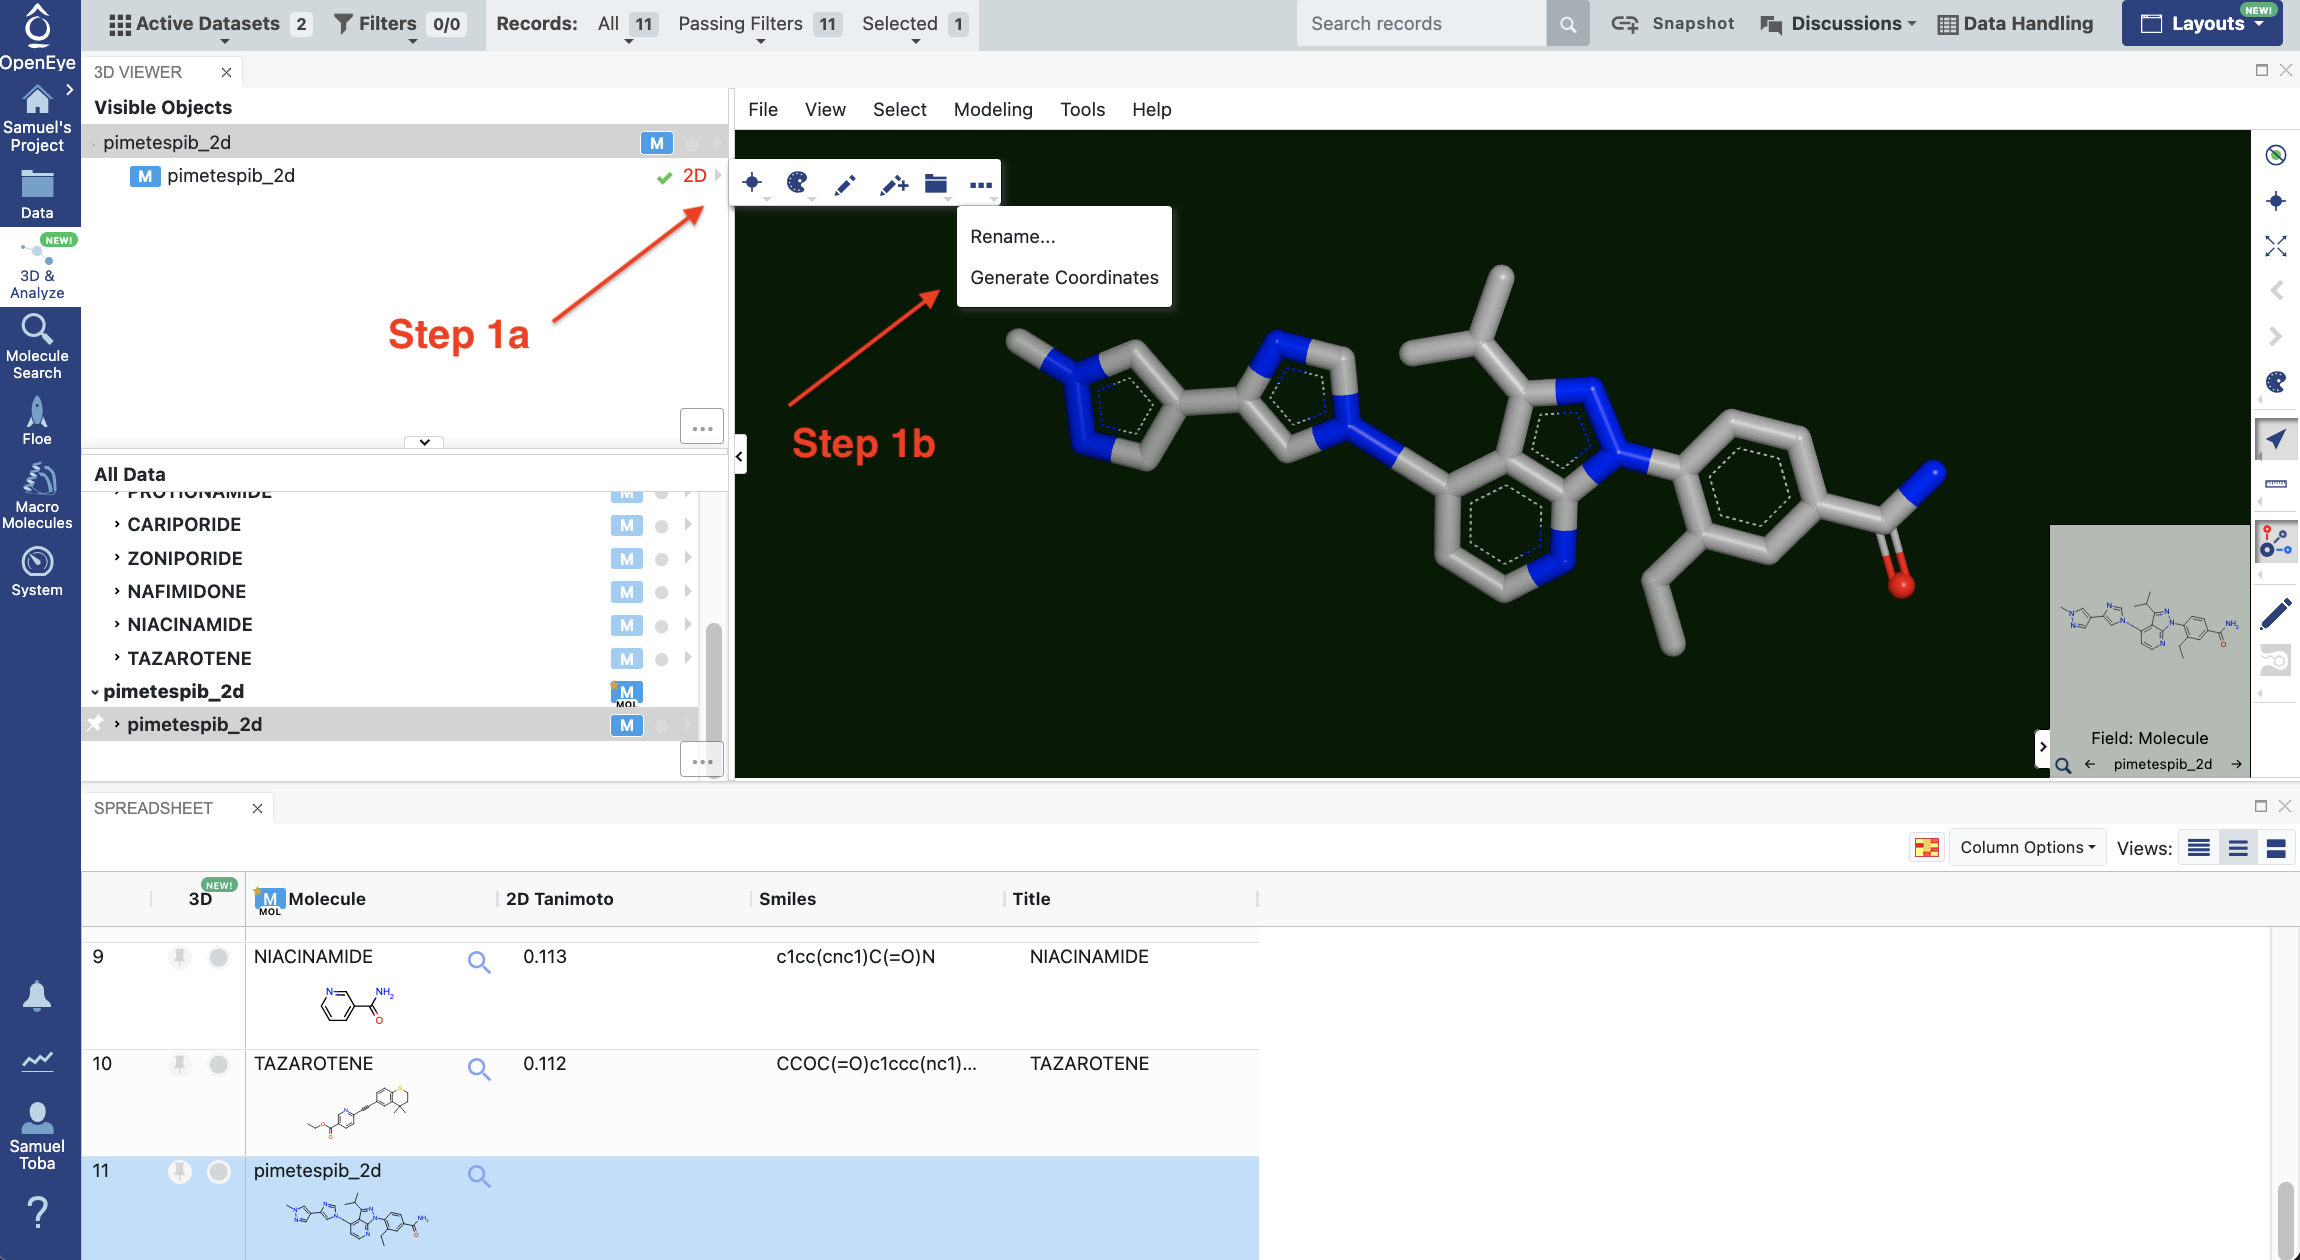The height and width of the screenshot is (1260, 2300).
Task: Select the blue pencil sketch tool in viewer sidebar
Action: (x=2275, y=613)
